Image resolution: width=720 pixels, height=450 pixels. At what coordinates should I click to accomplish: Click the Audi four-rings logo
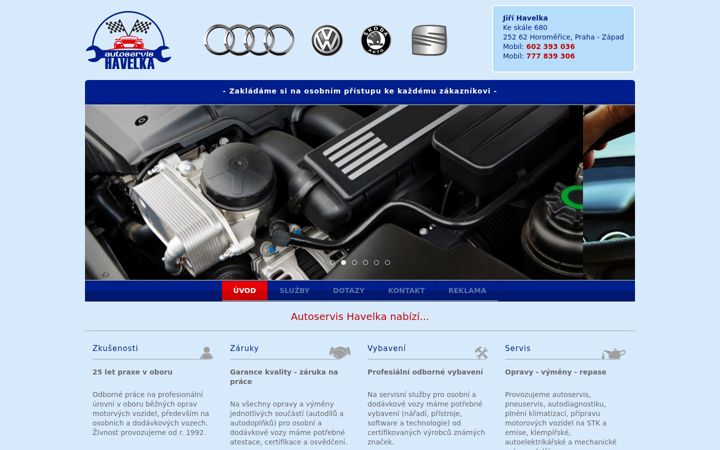tap(249, 40)
